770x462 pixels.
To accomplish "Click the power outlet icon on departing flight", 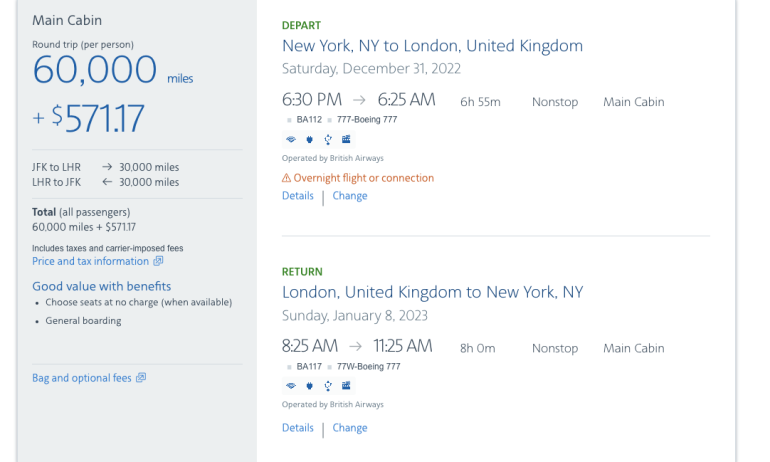I will [x=309, y=139].
